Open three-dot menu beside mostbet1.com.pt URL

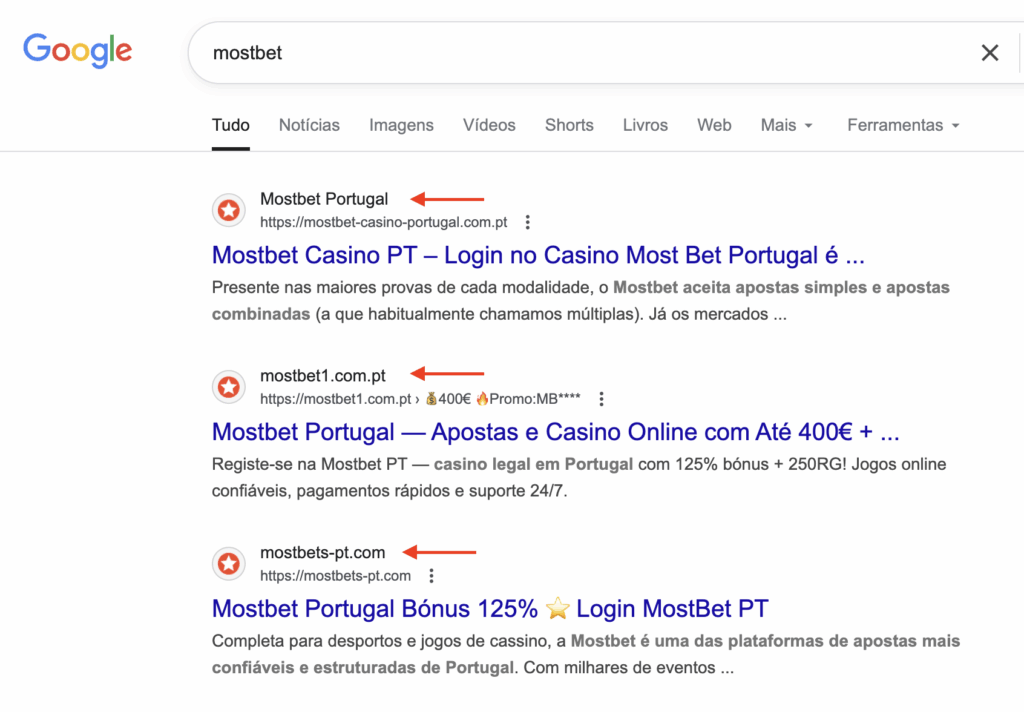point(601,399)
